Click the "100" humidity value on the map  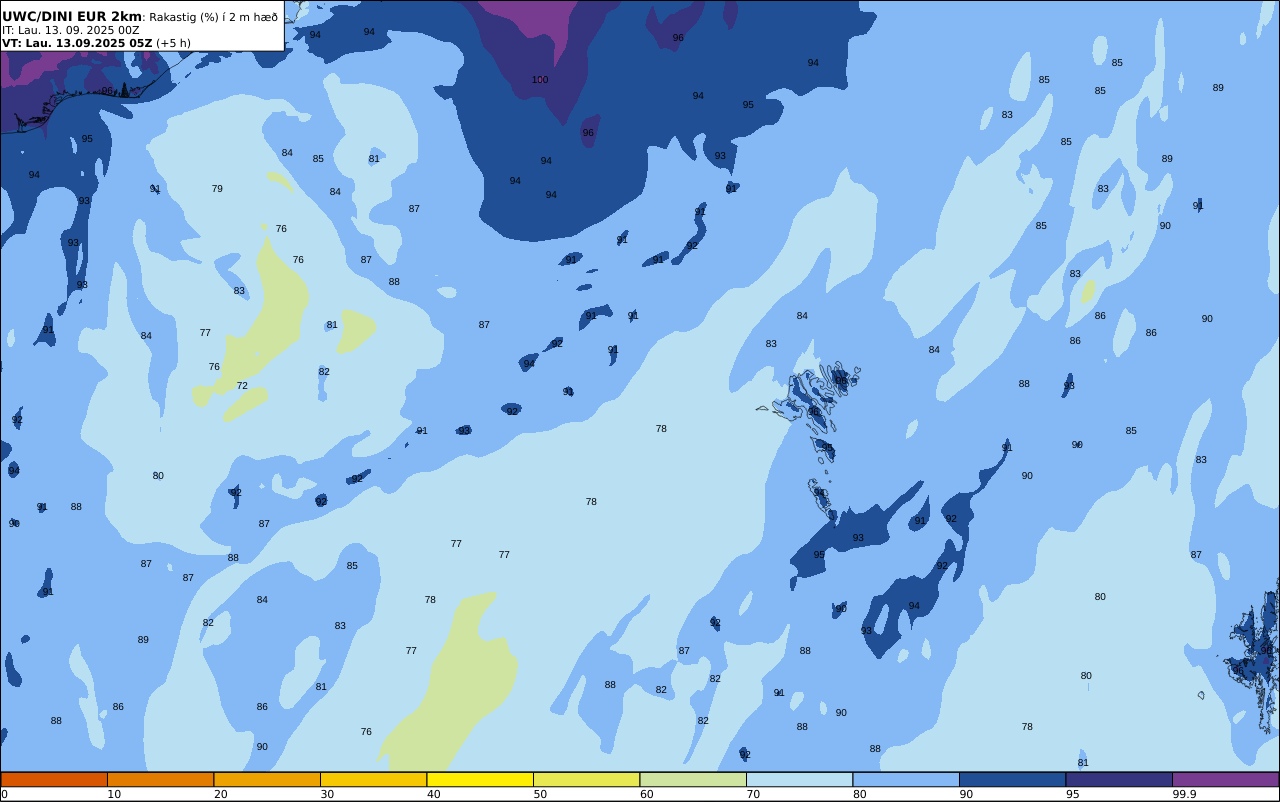point(540,80)
